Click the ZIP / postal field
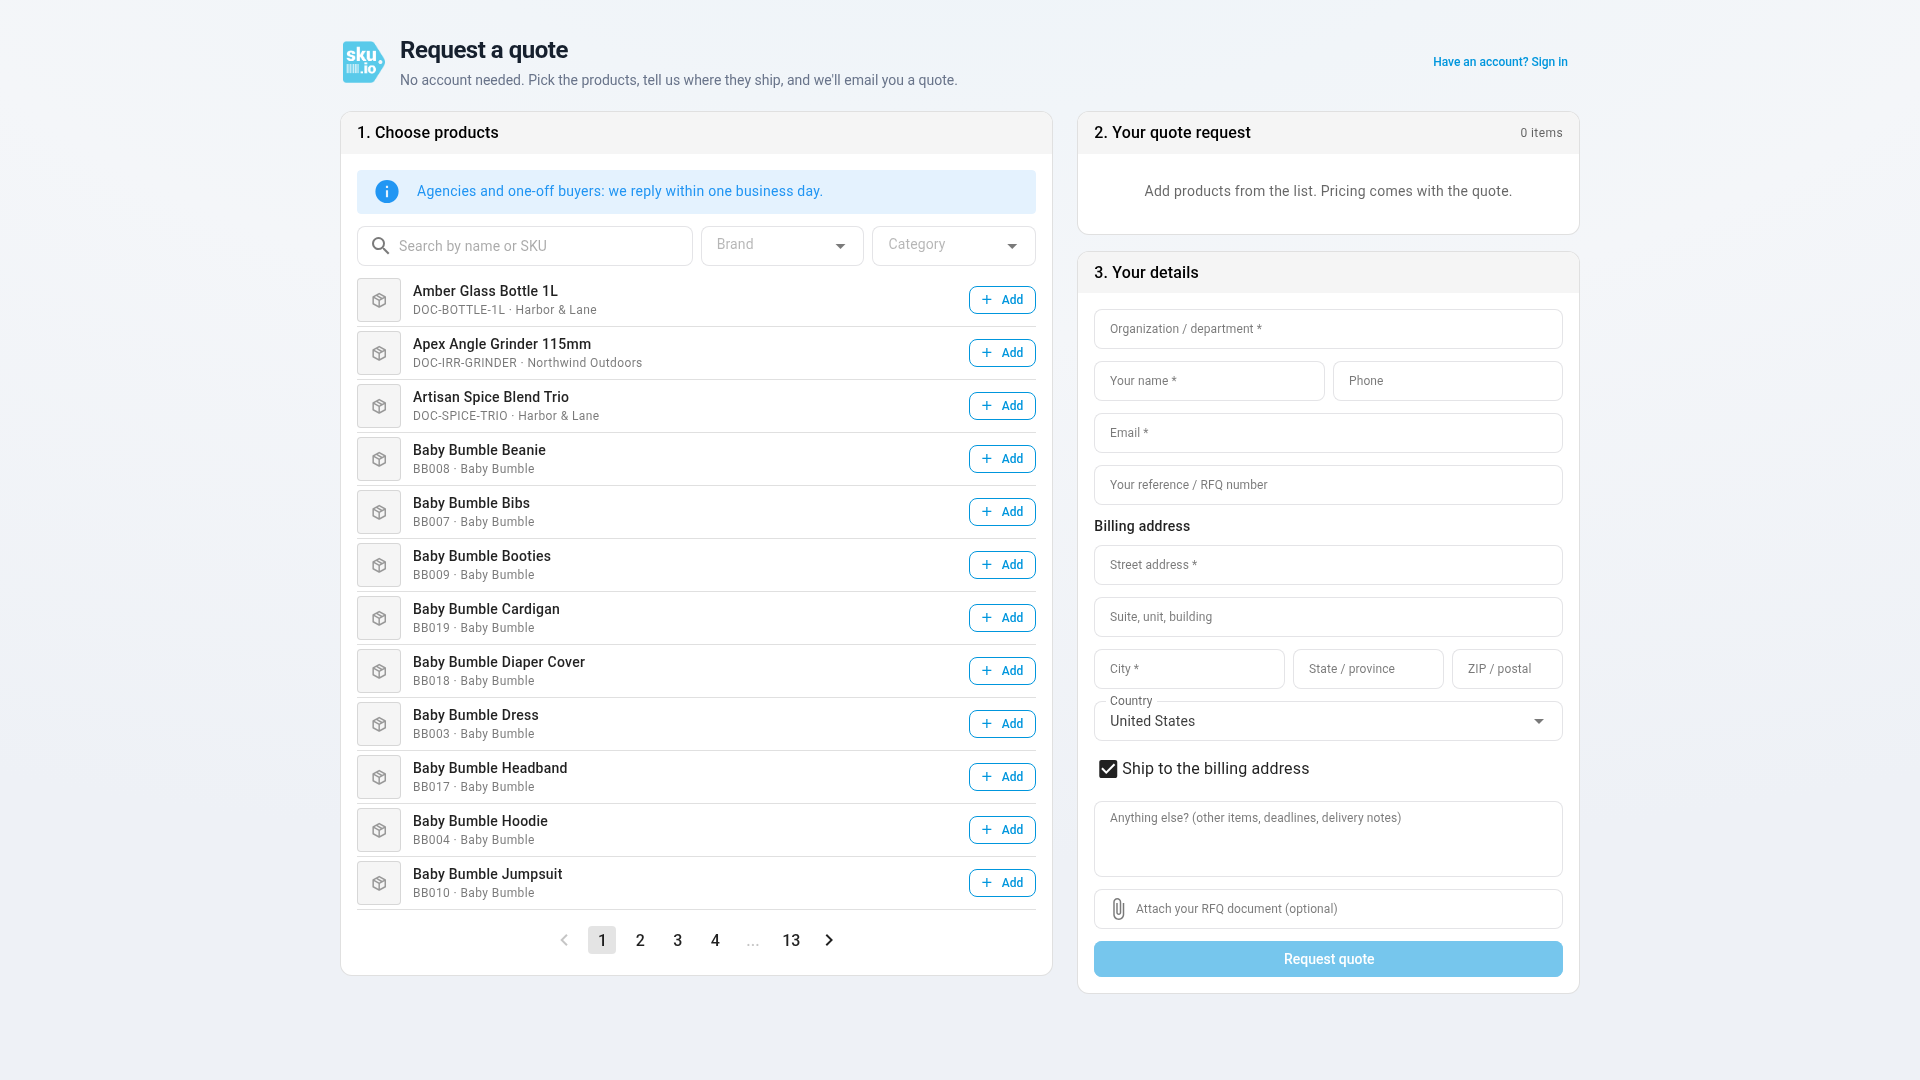 pyautogui.click(x=1507, y=669)
